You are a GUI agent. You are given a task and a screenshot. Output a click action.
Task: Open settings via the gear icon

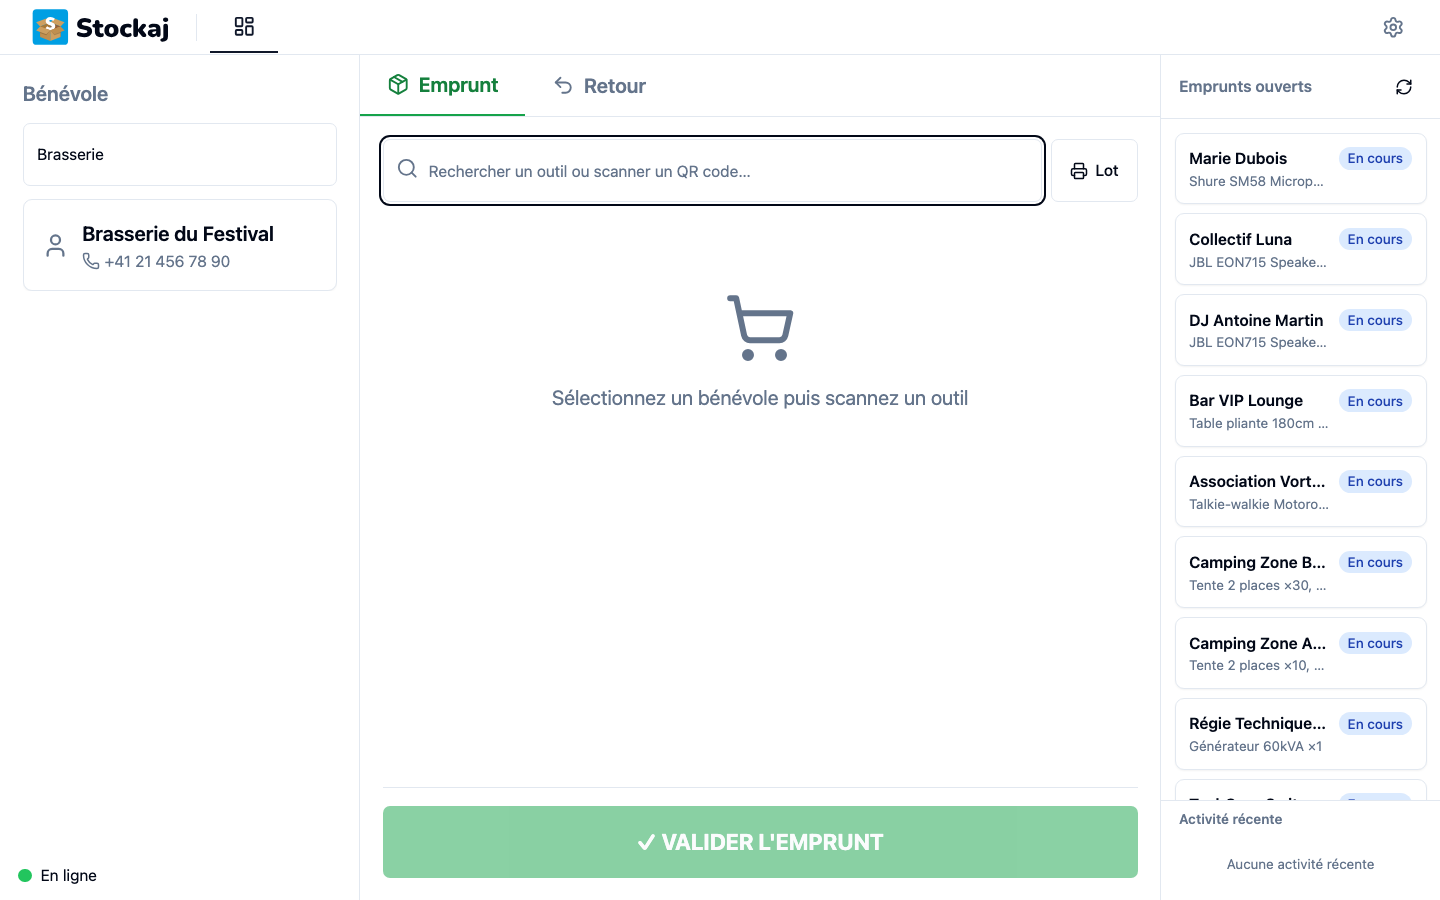(x=1393, y=27)
